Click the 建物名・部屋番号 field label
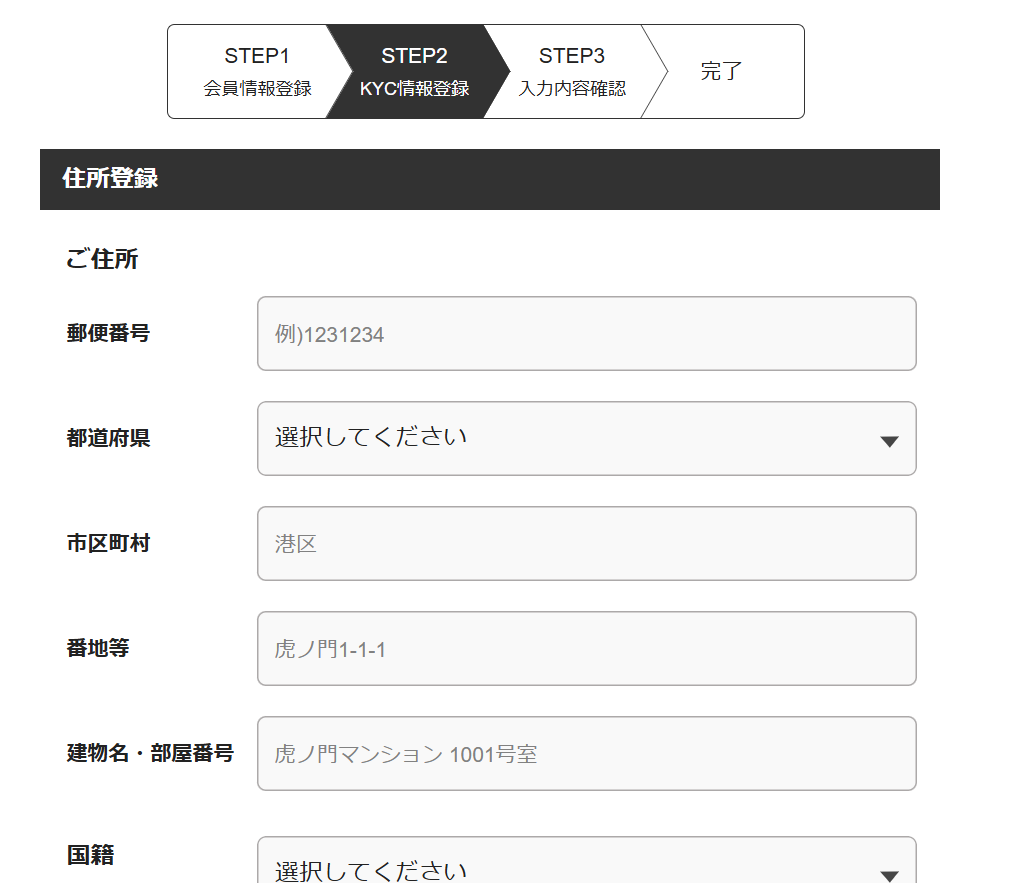 pyautogui.click(x=150, y=753)
